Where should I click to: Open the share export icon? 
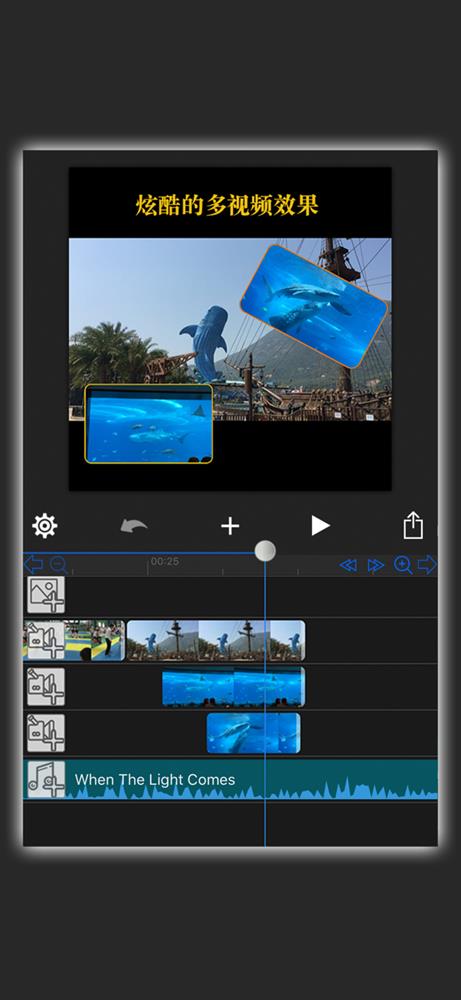click(x=413, y=526)
